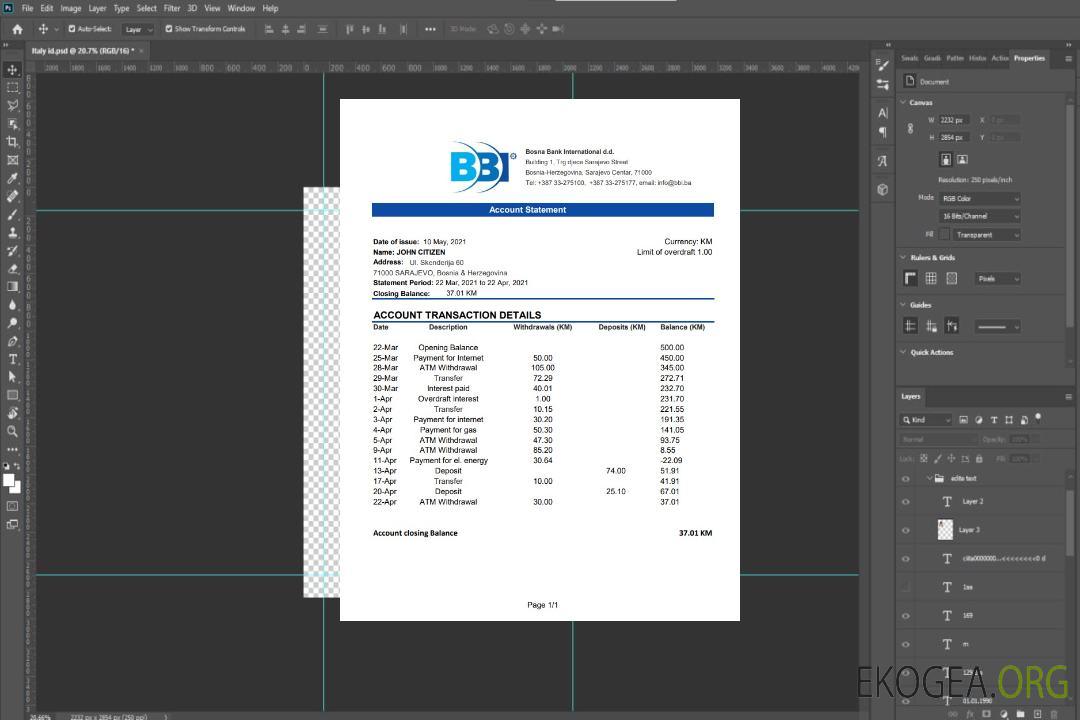Open the Transparent fill dropdown

[986, 235]
